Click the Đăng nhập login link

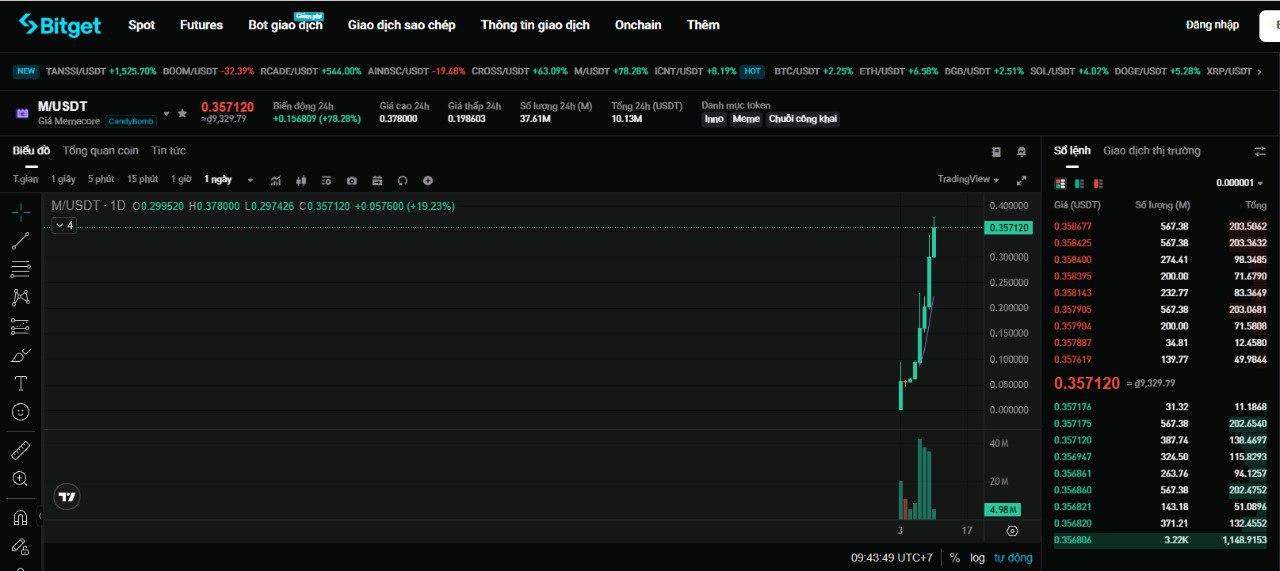pos(1212,25)
